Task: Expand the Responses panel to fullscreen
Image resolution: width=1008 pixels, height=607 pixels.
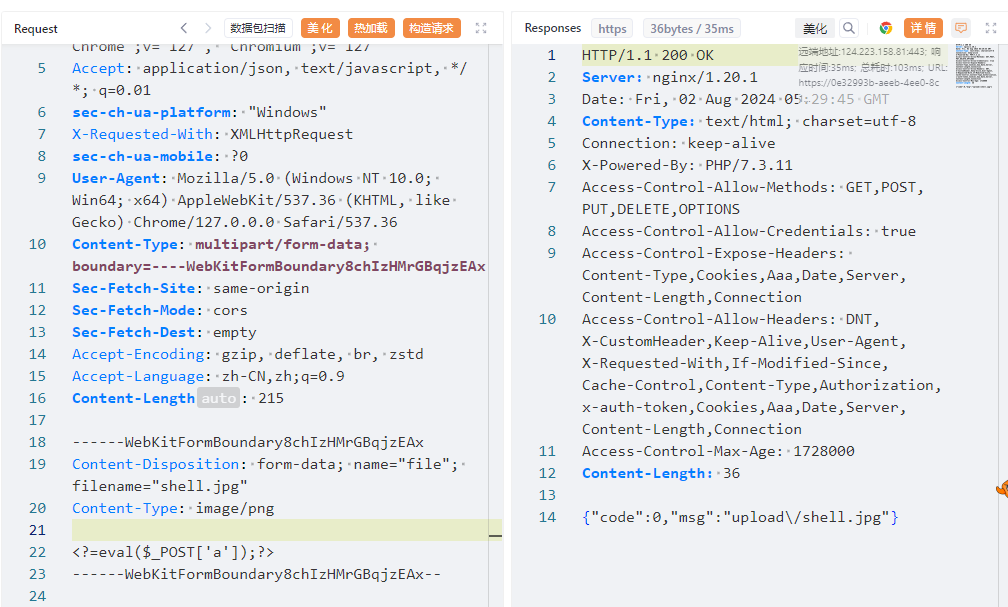Action: click(x=991, y=28)
